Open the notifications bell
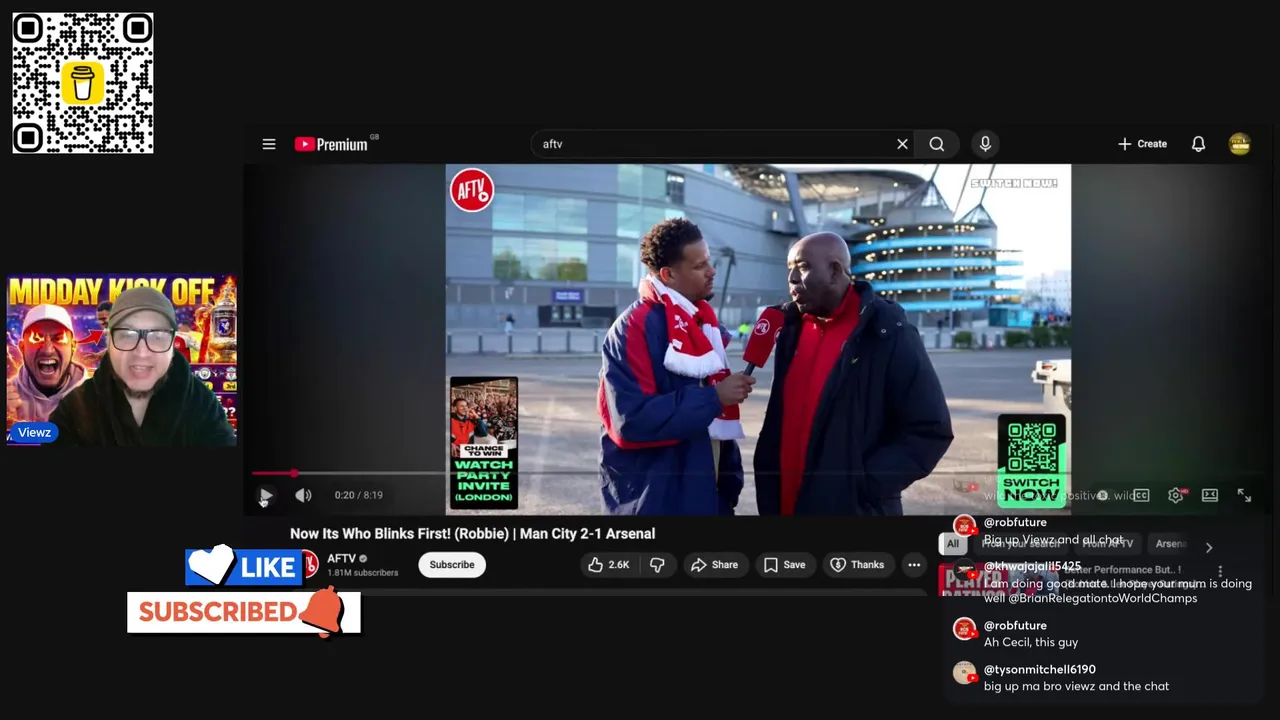This screenshot has width=1280, height=720. tap(1198, 144)
